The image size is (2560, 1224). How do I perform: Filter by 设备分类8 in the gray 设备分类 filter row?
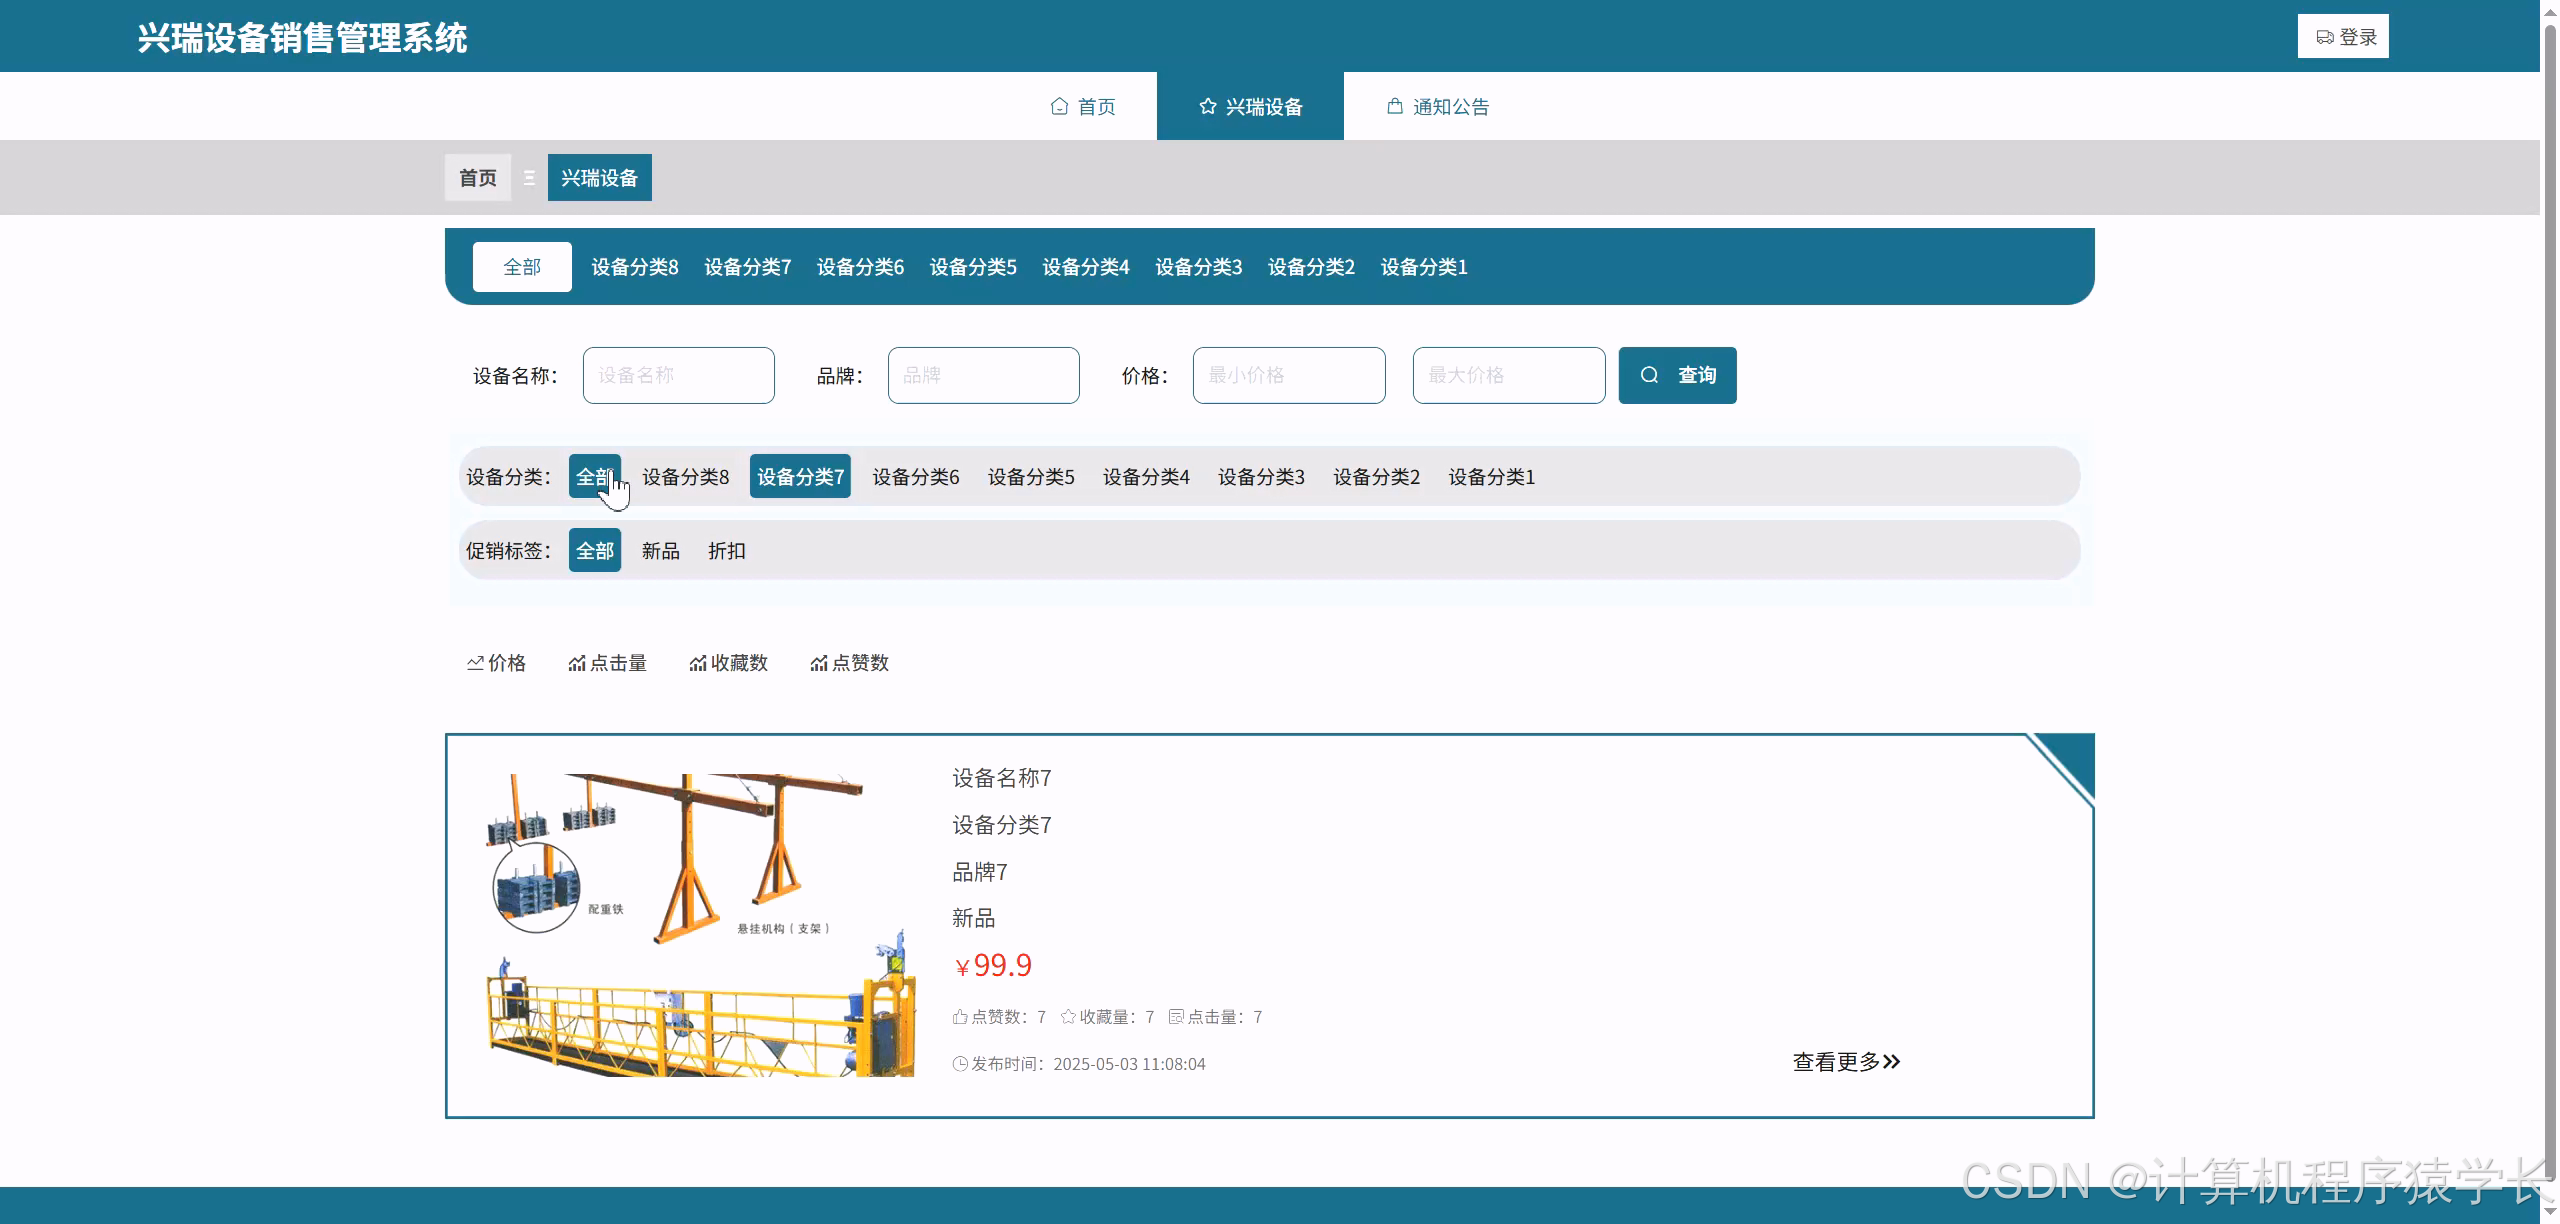[686, 476]
